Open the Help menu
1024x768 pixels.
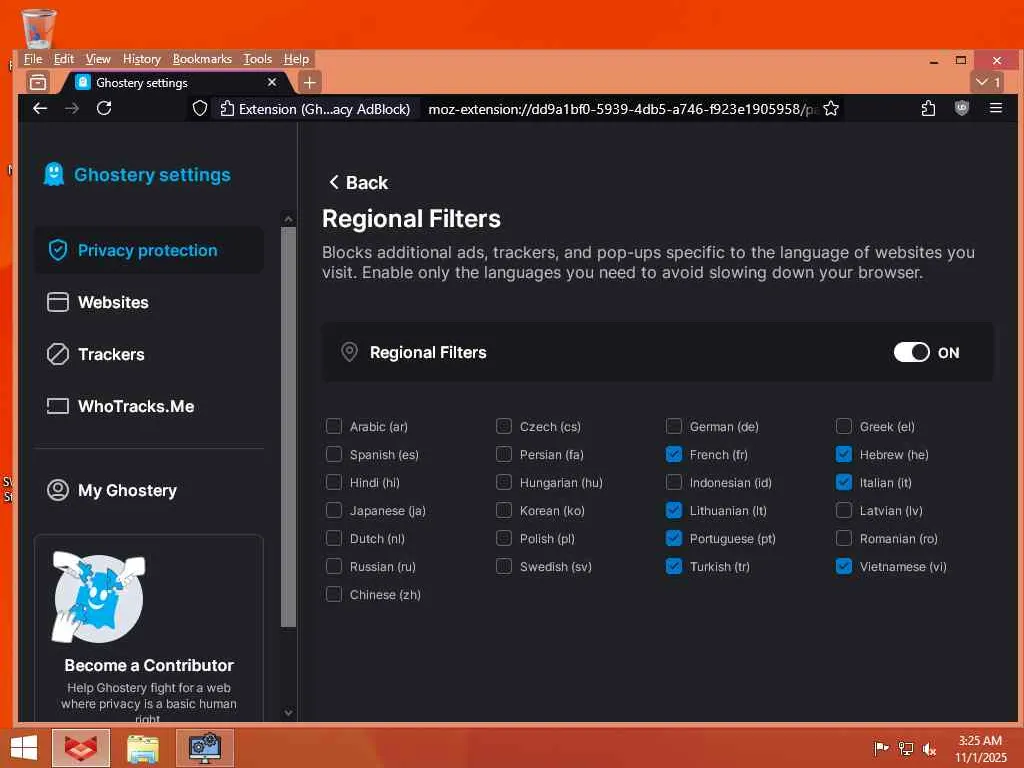296,59
